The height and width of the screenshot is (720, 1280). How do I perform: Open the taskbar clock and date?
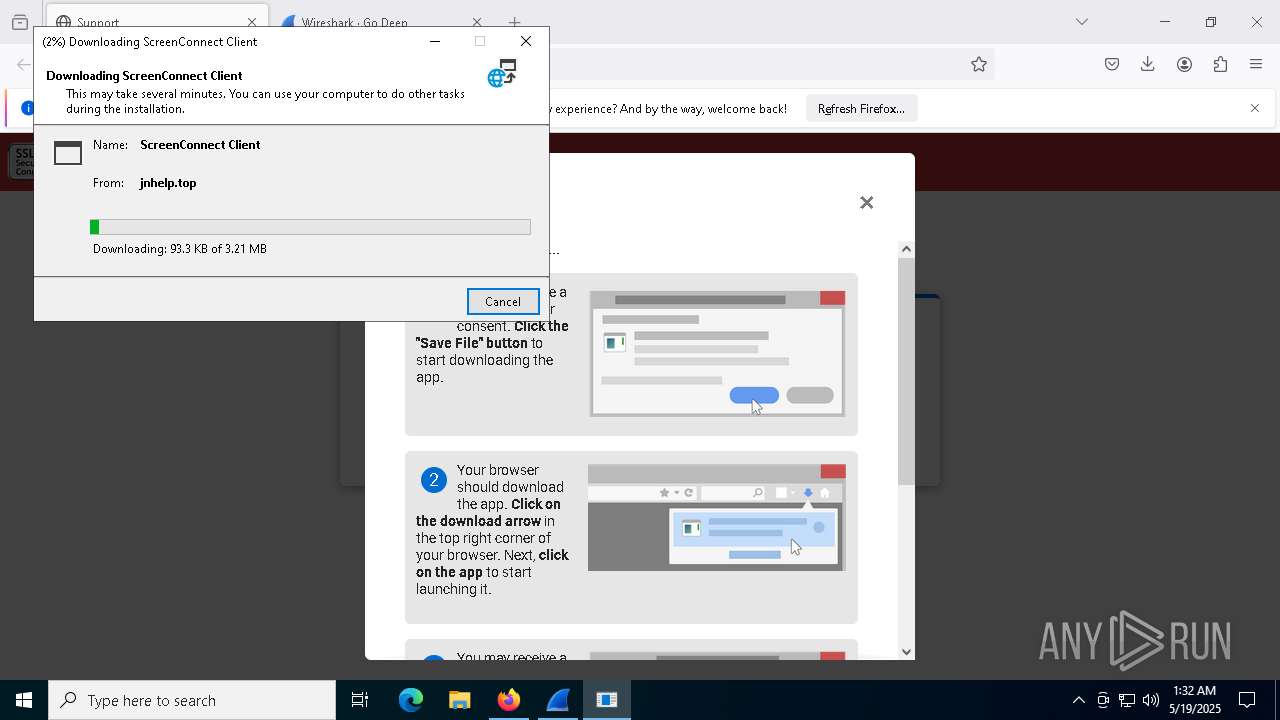(1195, 700)
